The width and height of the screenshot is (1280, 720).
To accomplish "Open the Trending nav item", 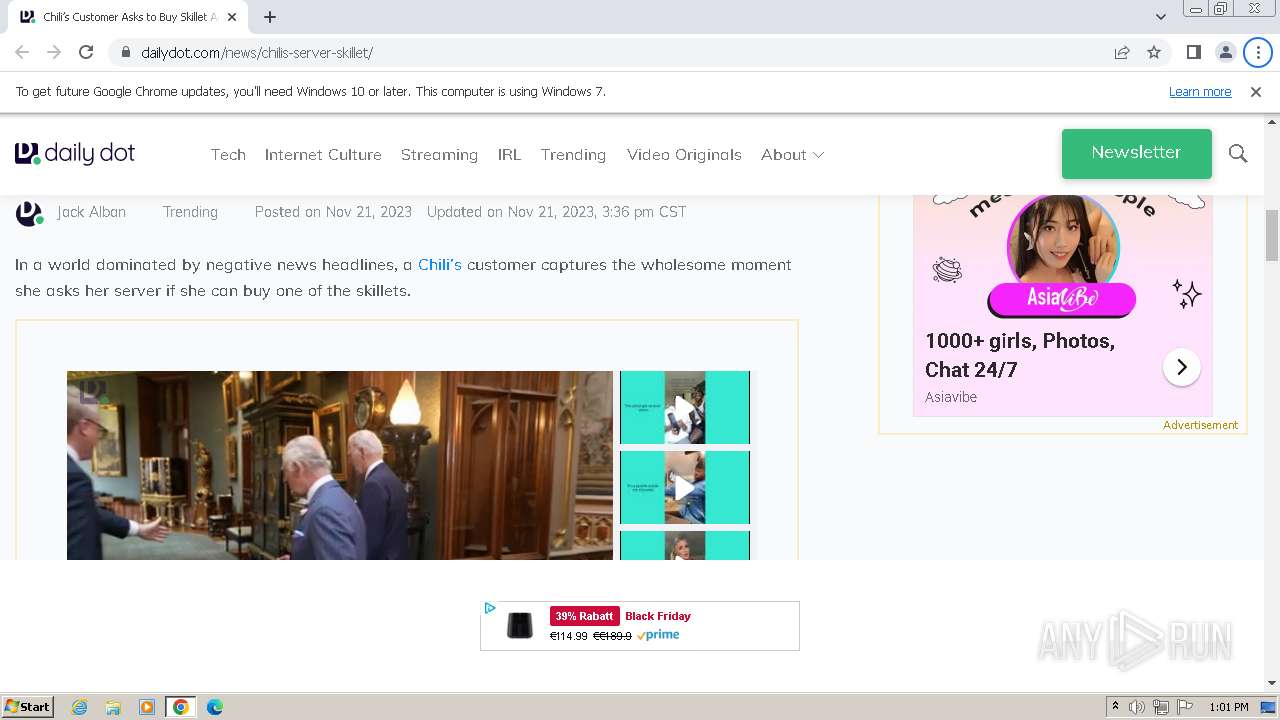I will [x=573, y=154].
